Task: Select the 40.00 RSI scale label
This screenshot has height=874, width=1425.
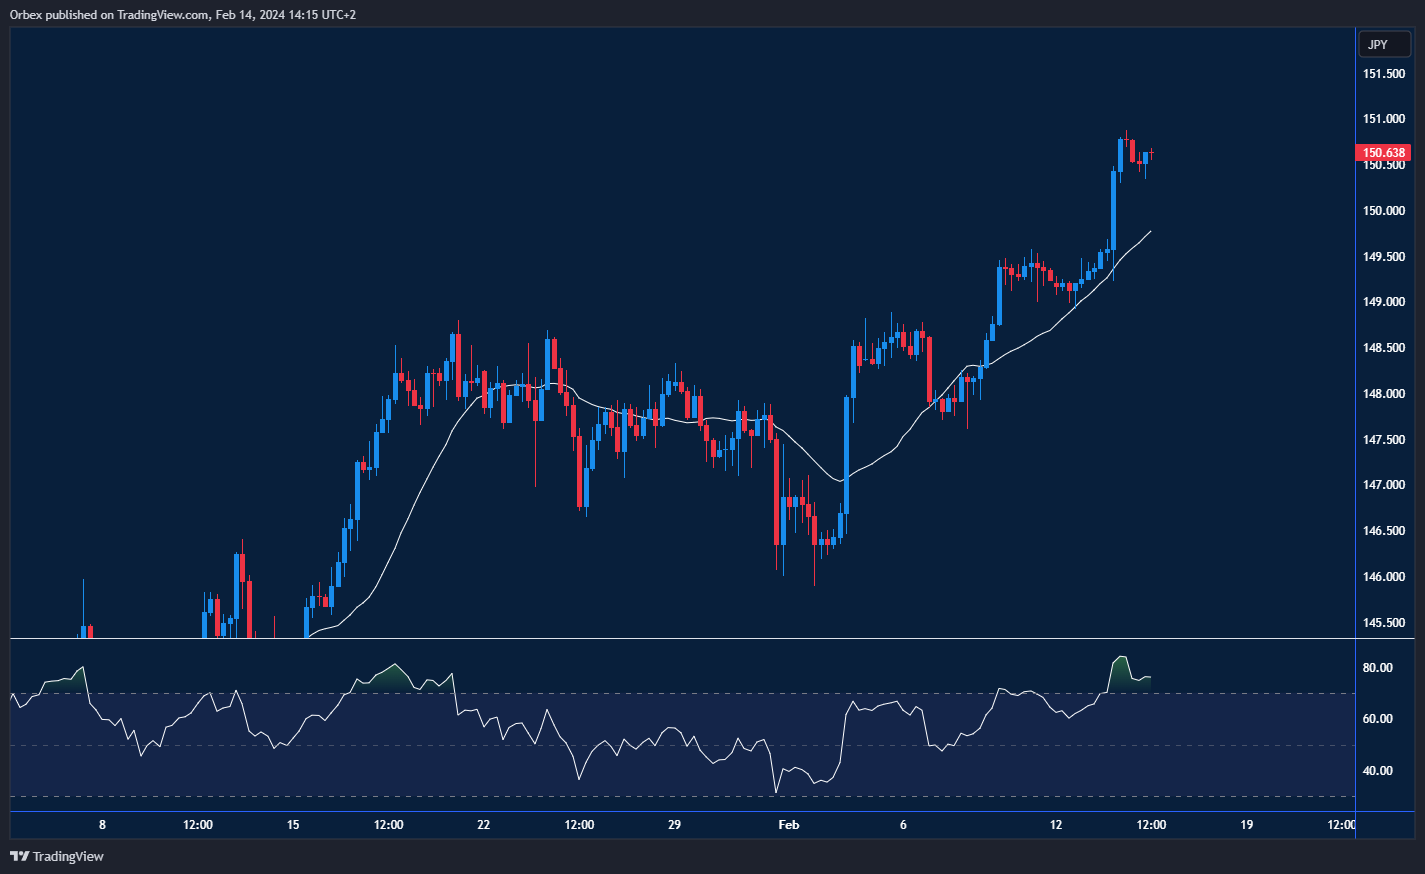Action: click(1378, 771)
